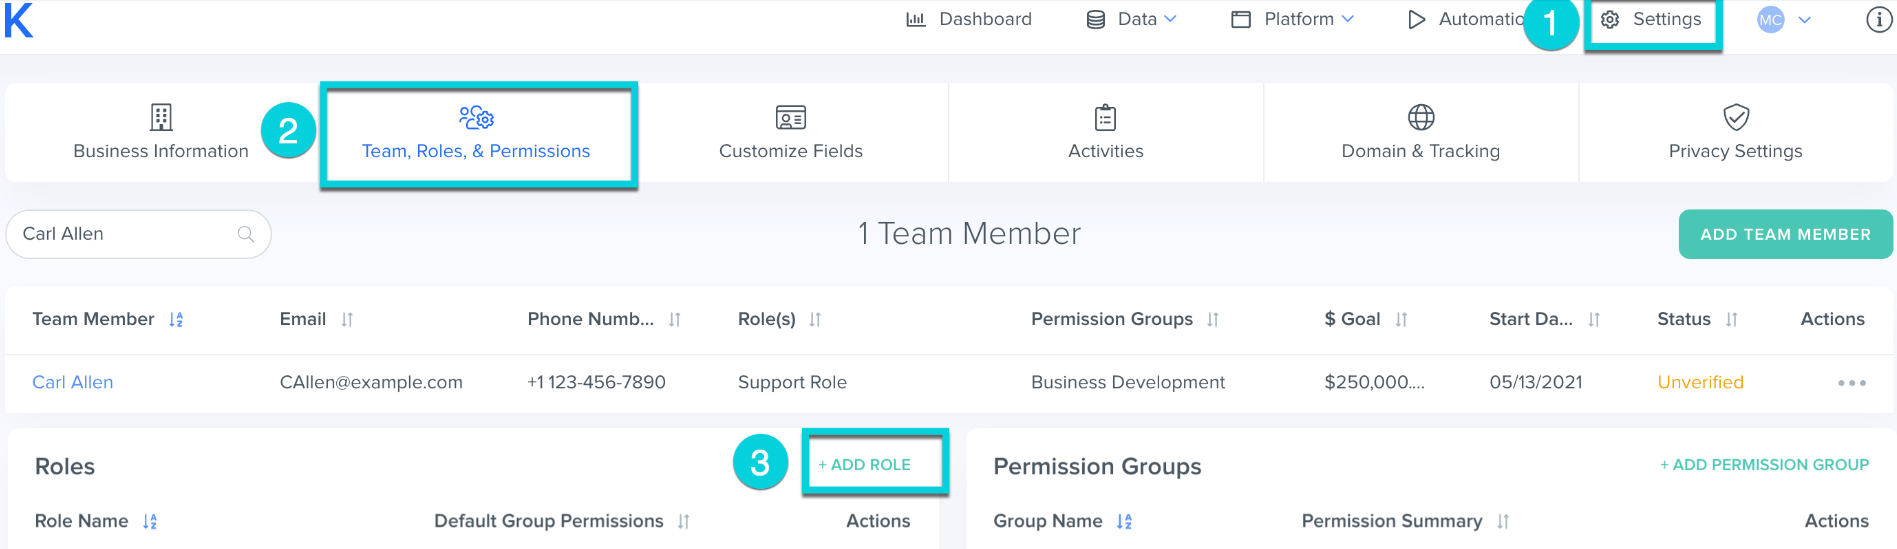Screen dimensions: 1897x549
Task: Open the info circle icon
Action: [1879, 20]
